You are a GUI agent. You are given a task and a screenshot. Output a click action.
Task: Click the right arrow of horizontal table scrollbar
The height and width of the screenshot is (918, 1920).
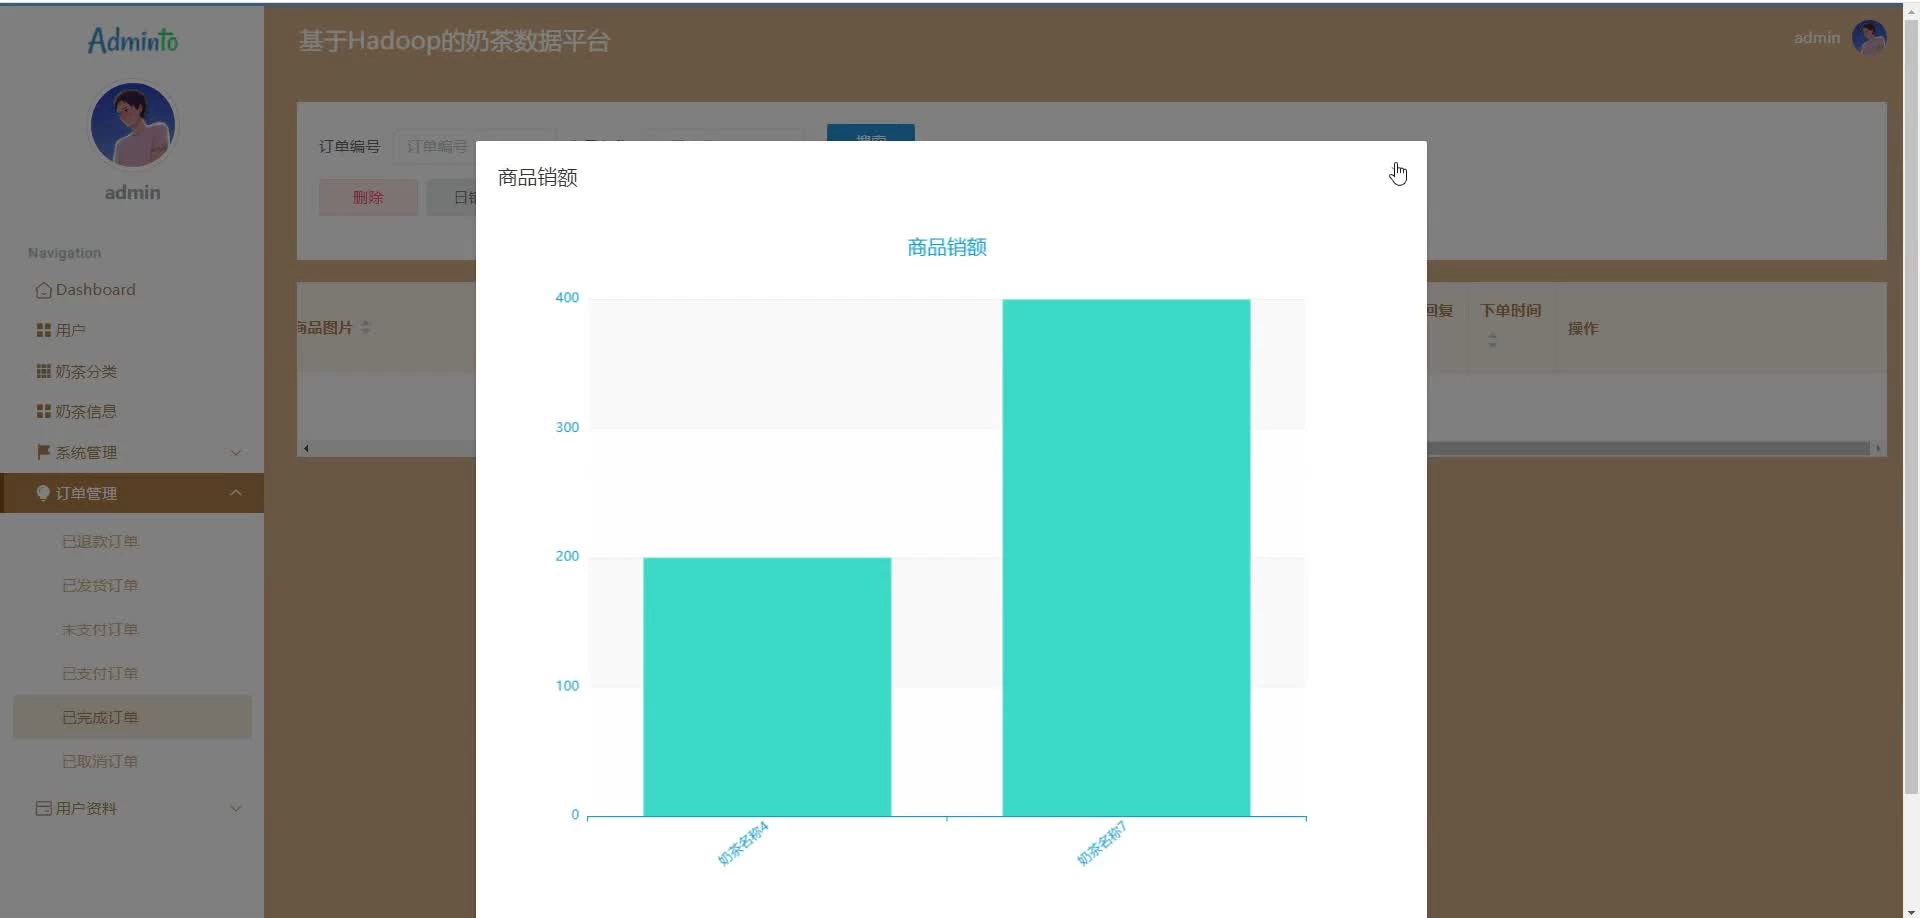pos(1878,449)
